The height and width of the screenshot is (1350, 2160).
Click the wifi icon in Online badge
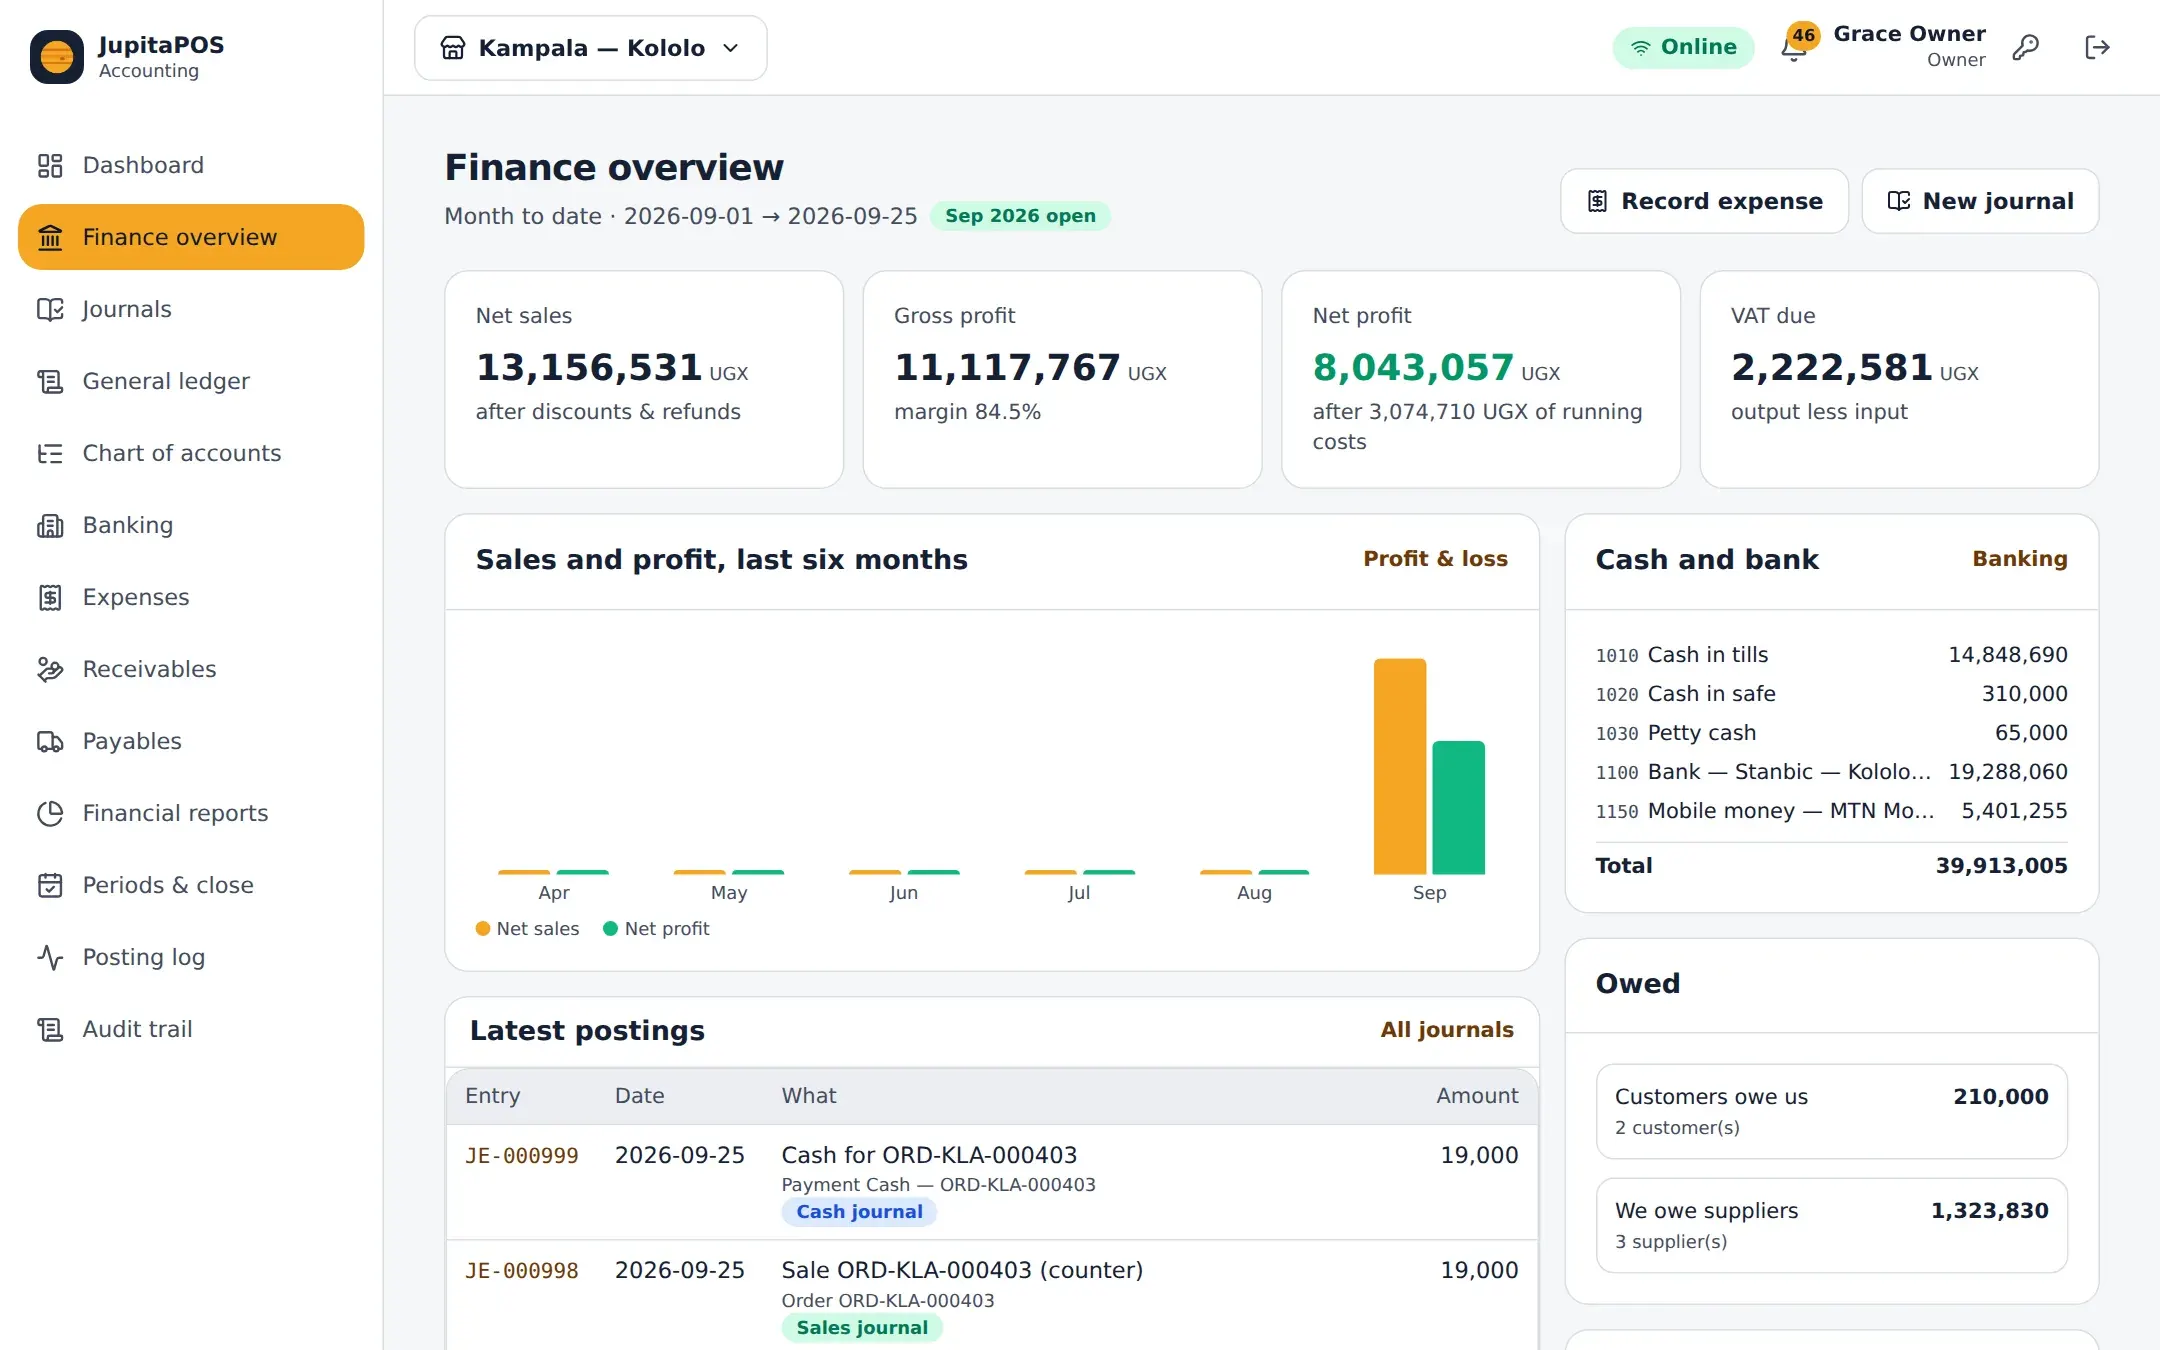coord(1641,47)
